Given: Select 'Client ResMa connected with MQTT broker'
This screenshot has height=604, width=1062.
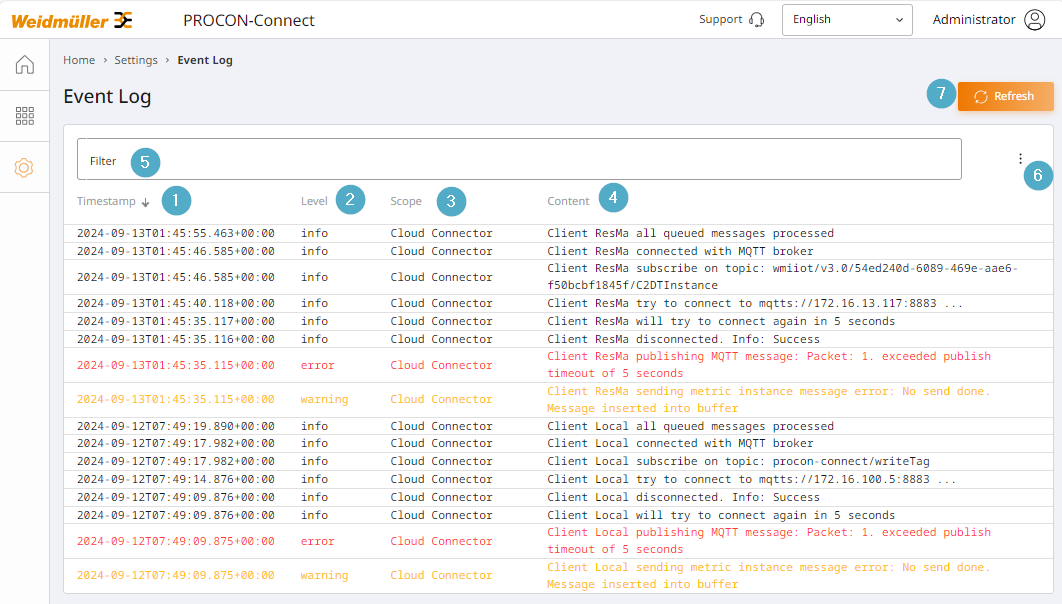Looking at the screenshot, I should tap(680, 251).
